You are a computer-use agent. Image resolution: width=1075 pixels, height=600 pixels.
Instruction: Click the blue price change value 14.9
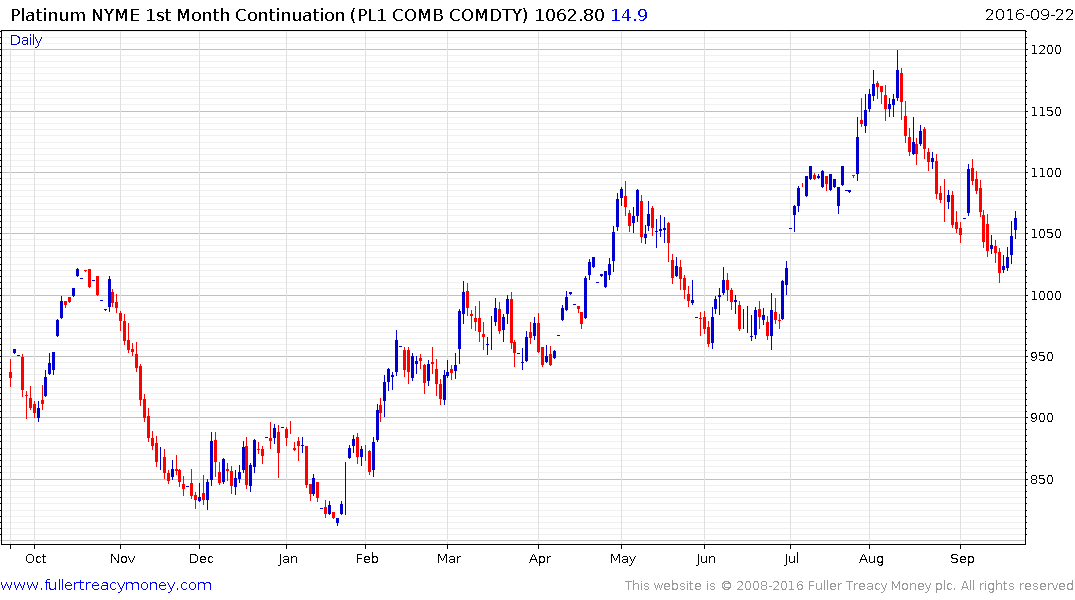(x=629, y=15)
